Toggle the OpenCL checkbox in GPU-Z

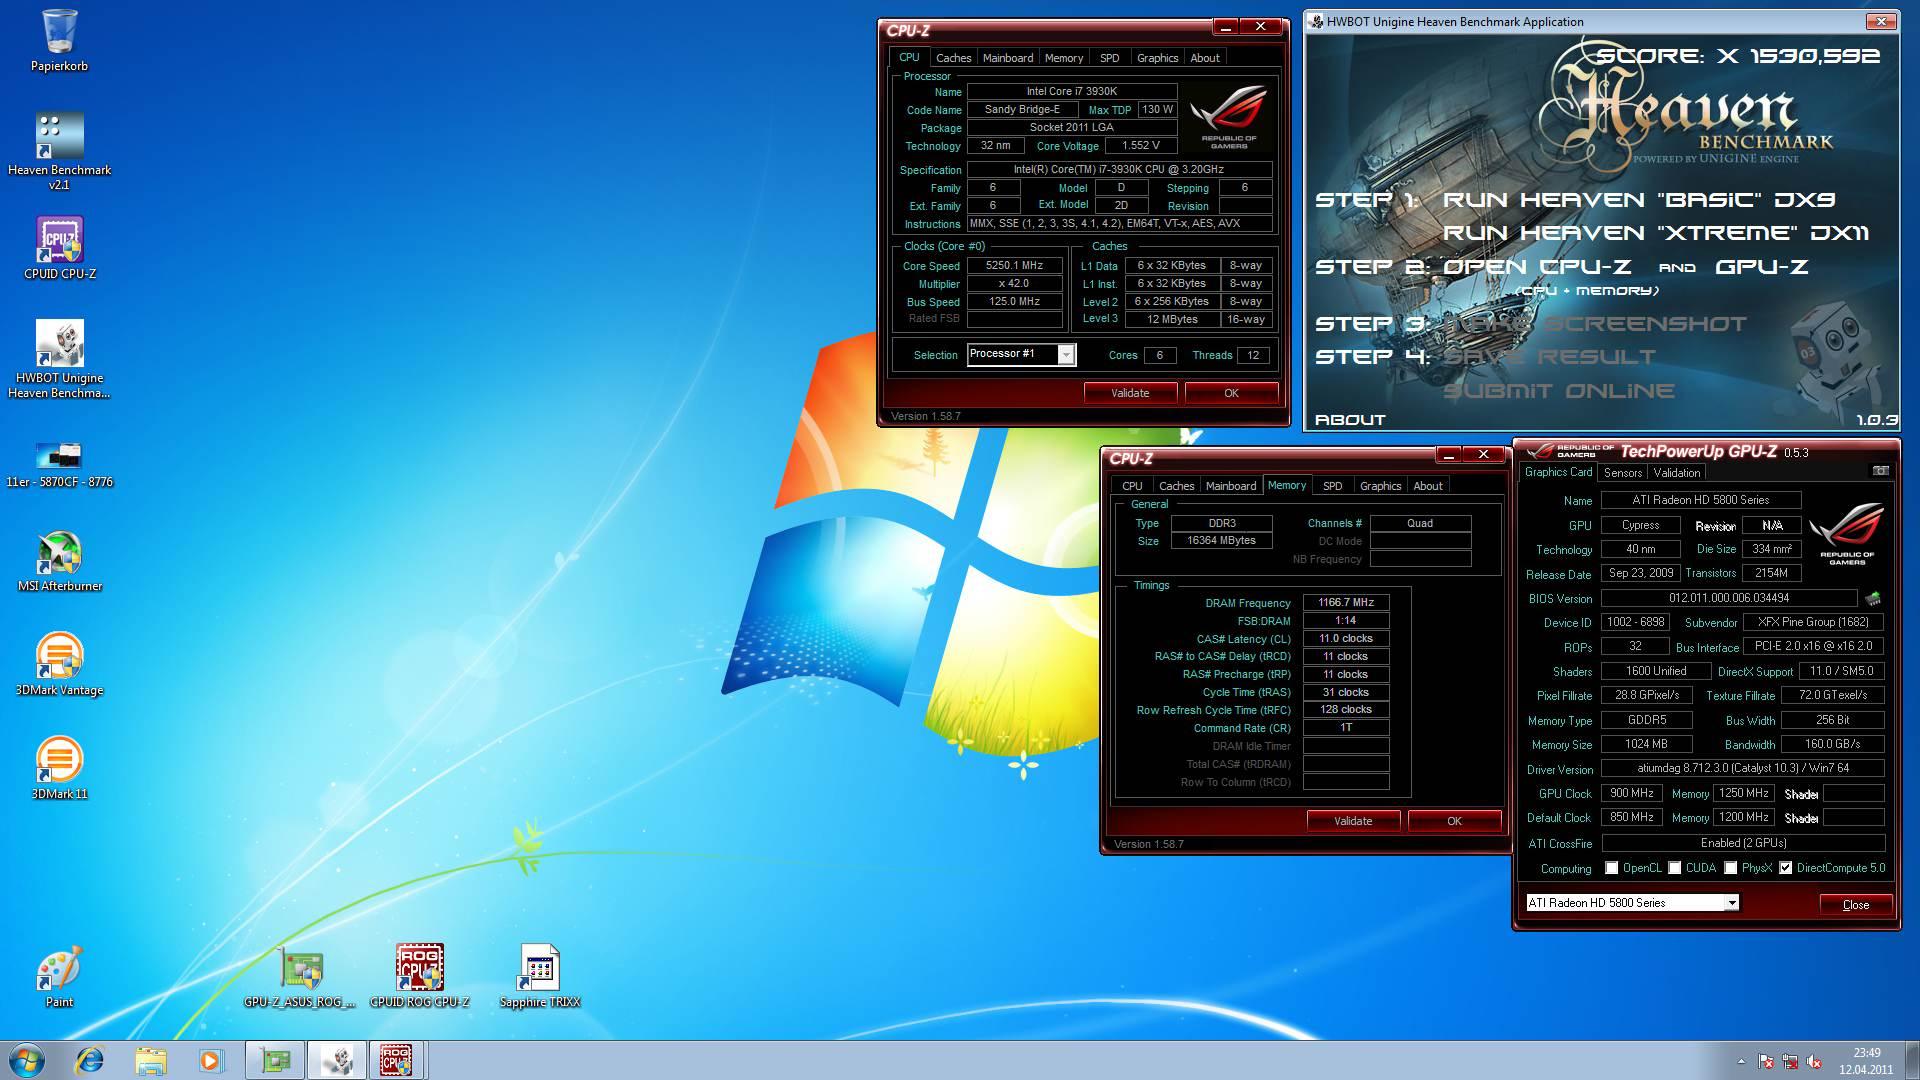[1611, 868]
